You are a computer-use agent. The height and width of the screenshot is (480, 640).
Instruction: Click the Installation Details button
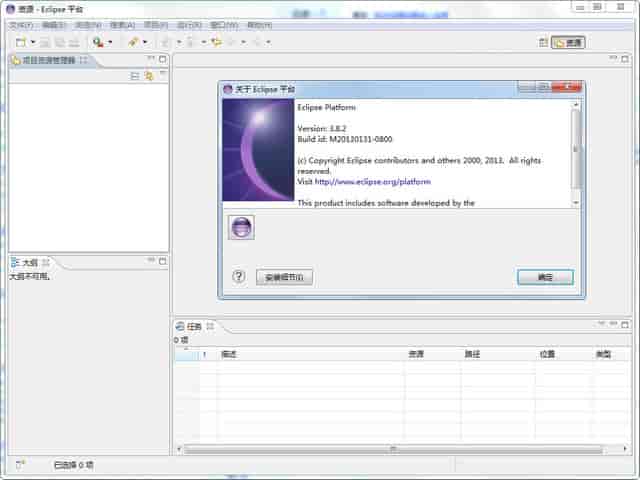(284, 277)
